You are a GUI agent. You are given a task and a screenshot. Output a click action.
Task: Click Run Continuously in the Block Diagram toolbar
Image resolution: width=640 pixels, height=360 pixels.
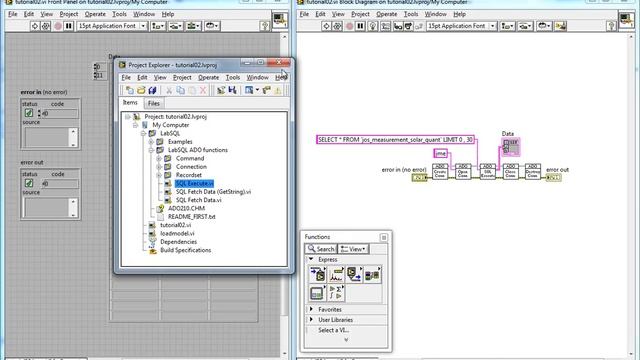337,26
